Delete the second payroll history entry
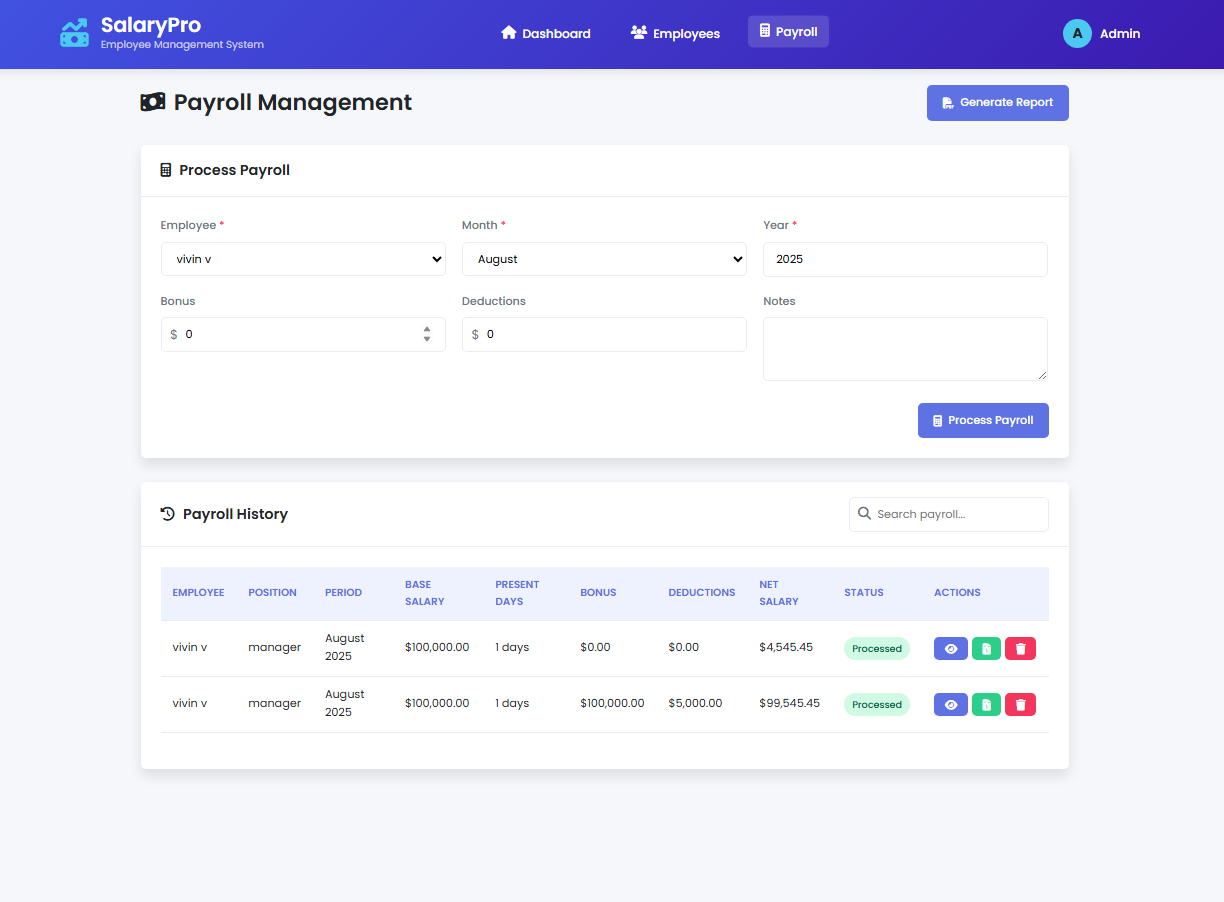 pyautogui.click(x=1020, y=705)
